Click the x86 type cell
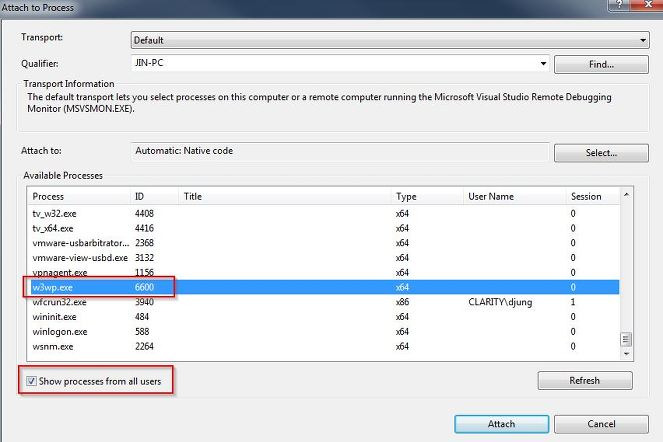This screenshot has width=663, height=442. coord(402,302)
